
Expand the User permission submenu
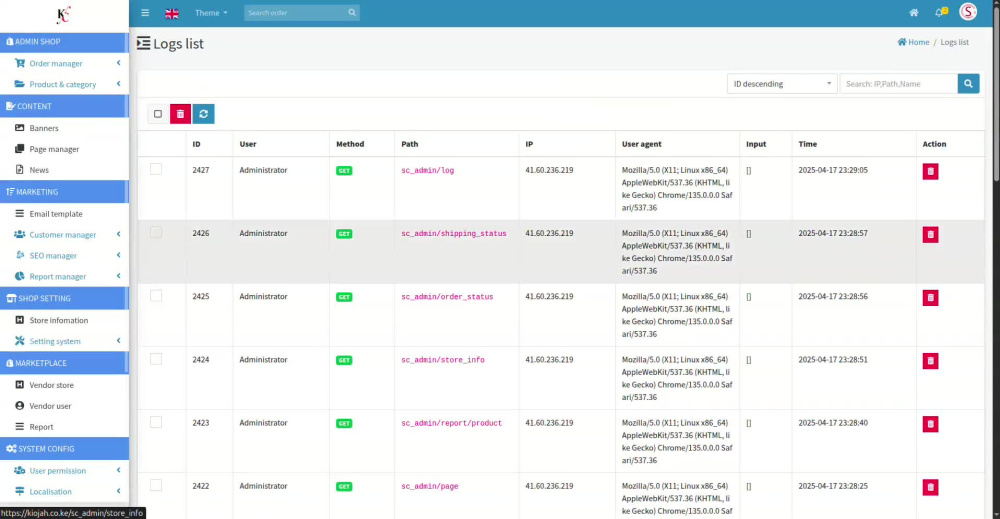coord(119,470)
